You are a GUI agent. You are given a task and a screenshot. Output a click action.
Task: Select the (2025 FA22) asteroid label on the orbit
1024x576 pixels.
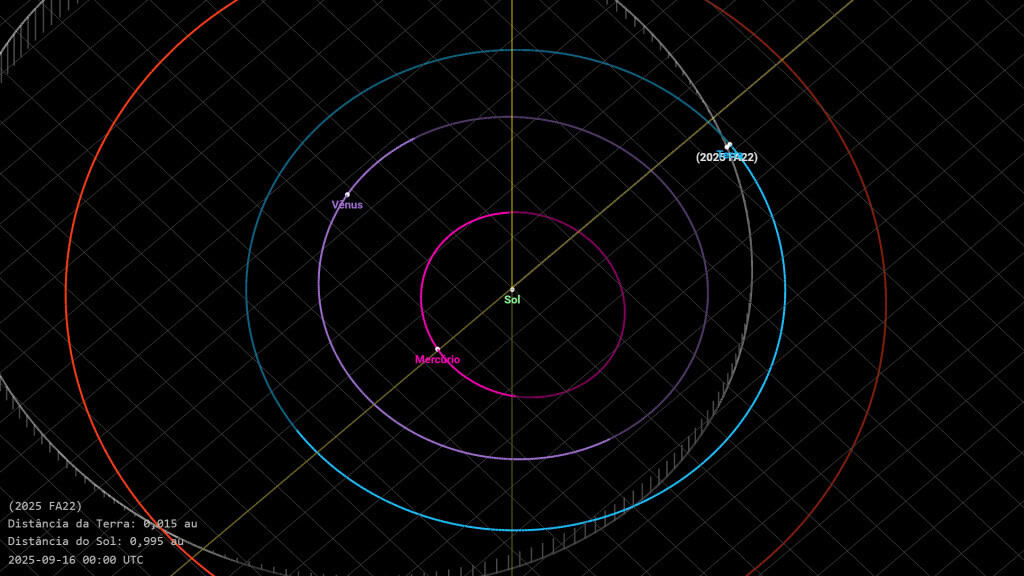coord(727,157)
